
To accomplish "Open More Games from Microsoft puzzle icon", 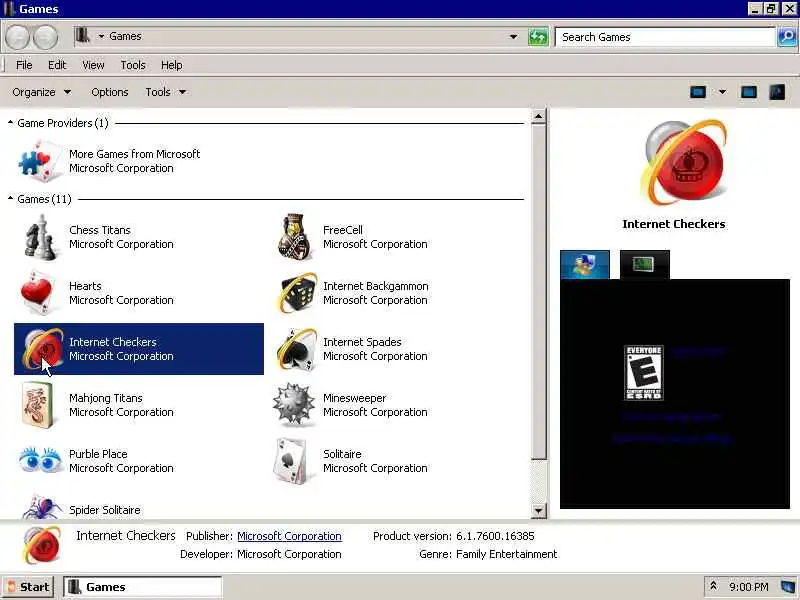I will 39,161.
